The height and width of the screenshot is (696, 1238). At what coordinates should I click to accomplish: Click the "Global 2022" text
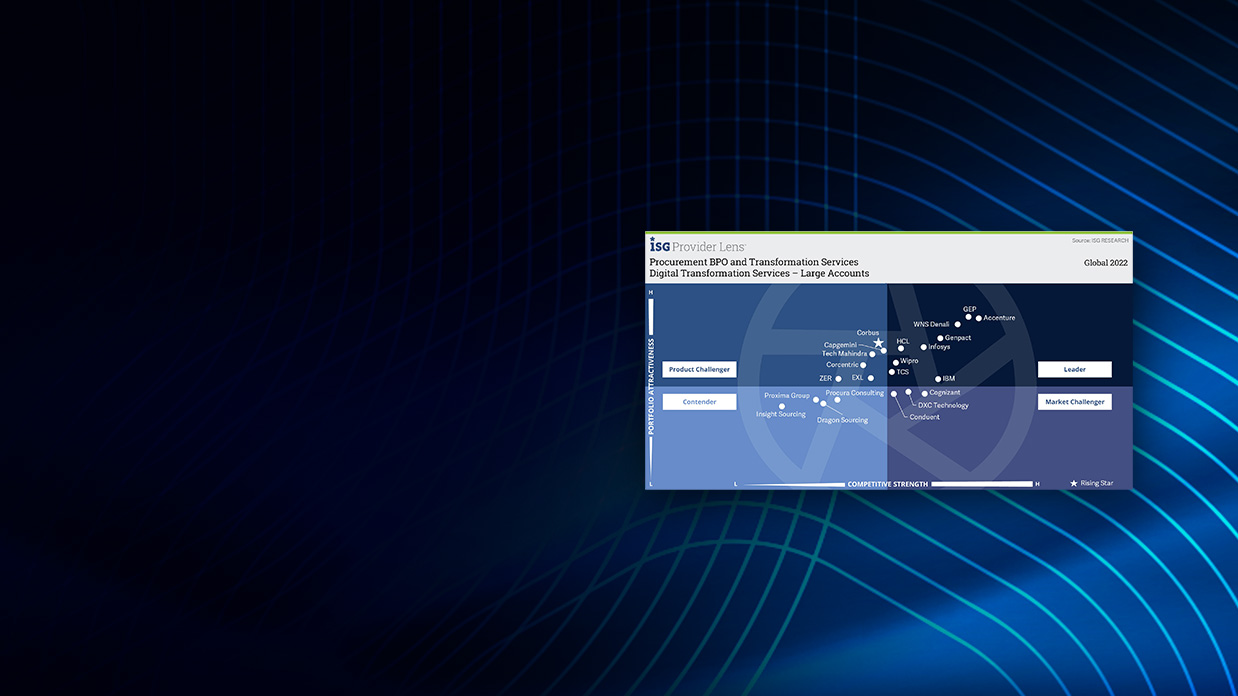click(x=1106, y=263)
